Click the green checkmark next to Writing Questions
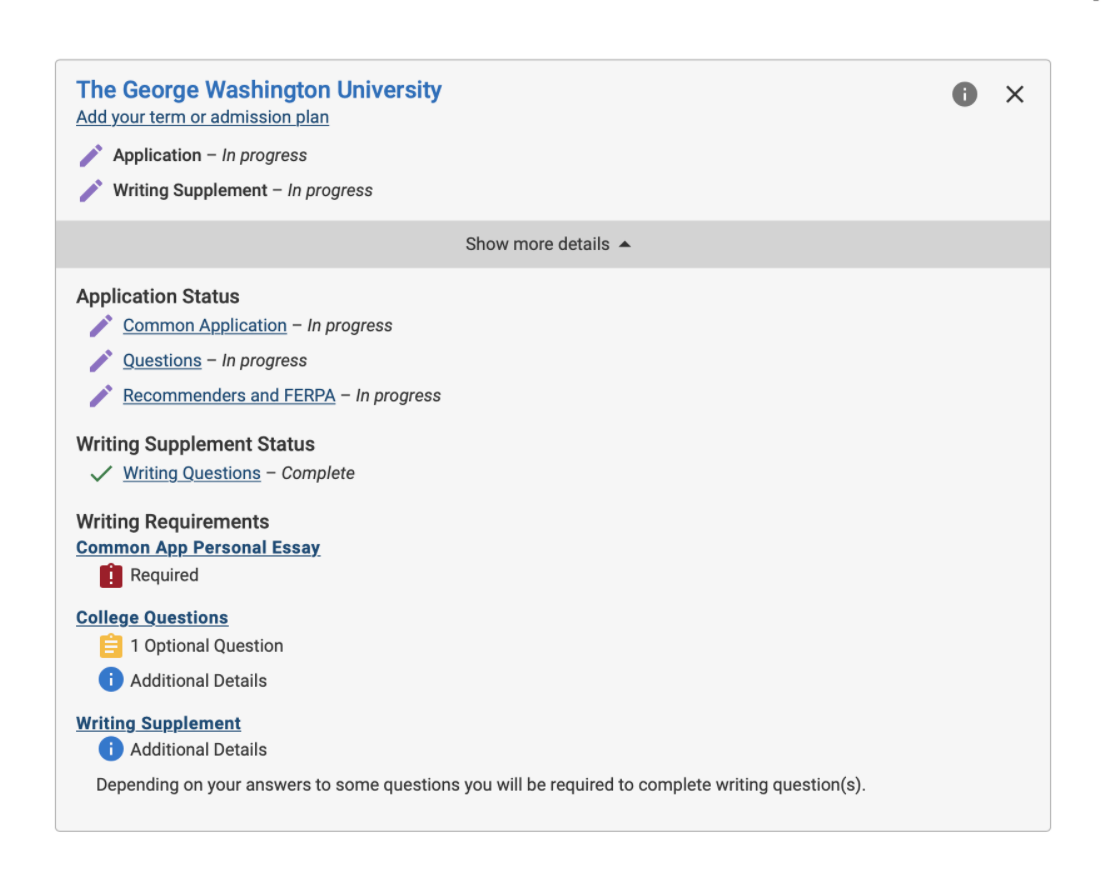 click(x=100, y=472)
